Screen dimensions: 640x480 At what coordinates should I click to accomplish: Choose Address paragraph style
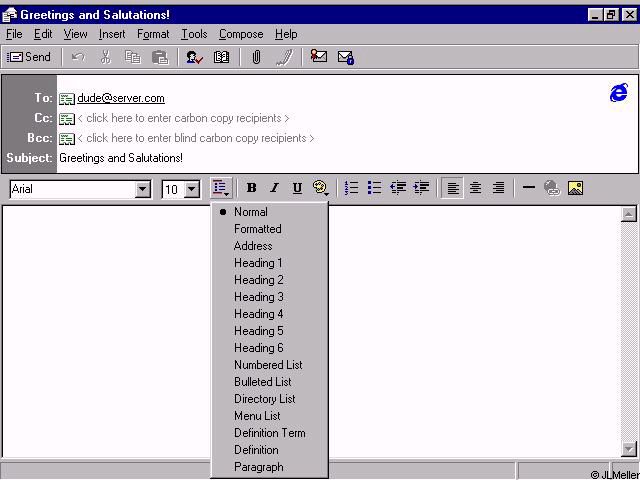[269, 246]
